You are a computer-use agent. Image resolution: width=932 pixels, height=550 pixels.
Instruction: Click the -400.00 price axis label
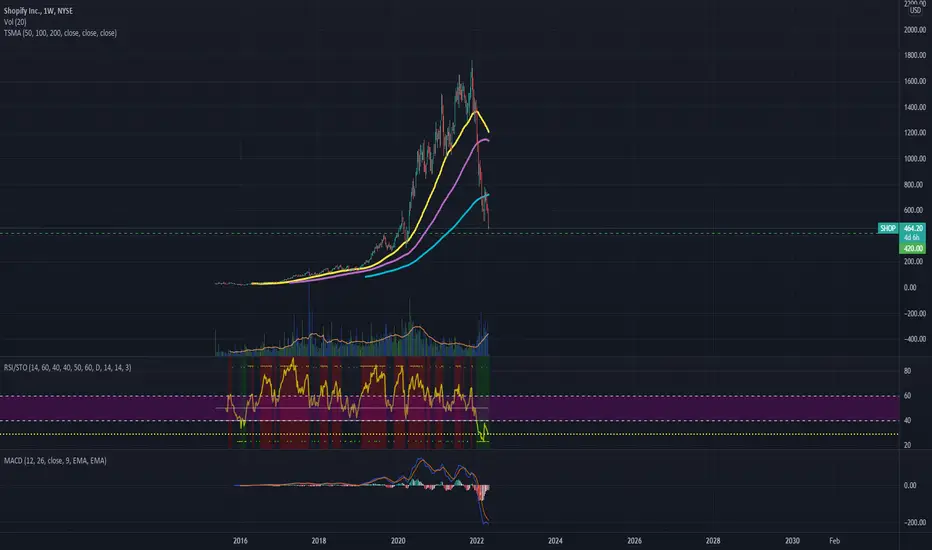click(x=914, y=339)
